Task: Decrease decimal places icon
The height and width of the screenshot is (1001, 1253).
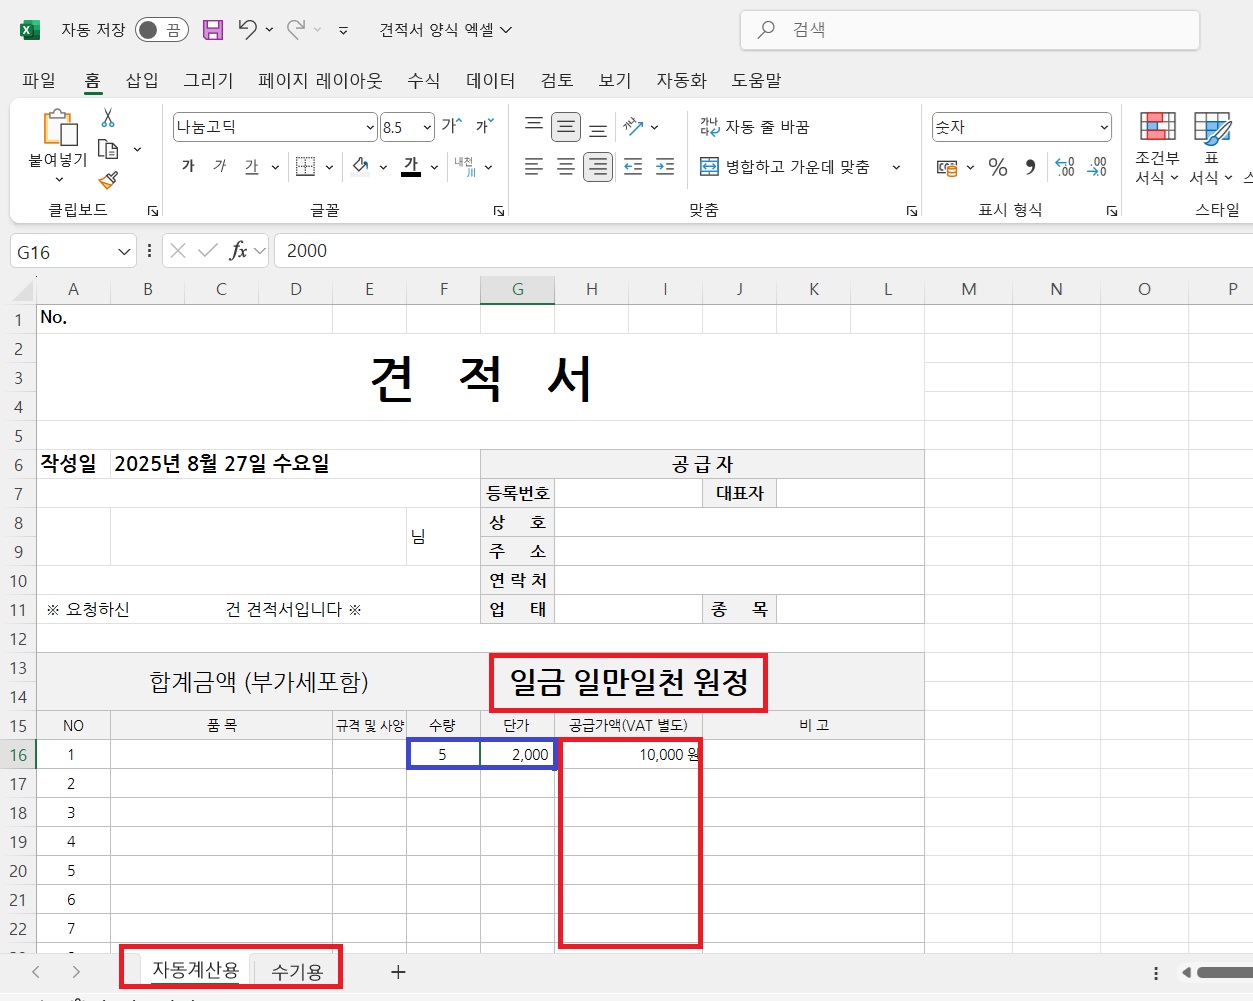Action: (1098, 167)
